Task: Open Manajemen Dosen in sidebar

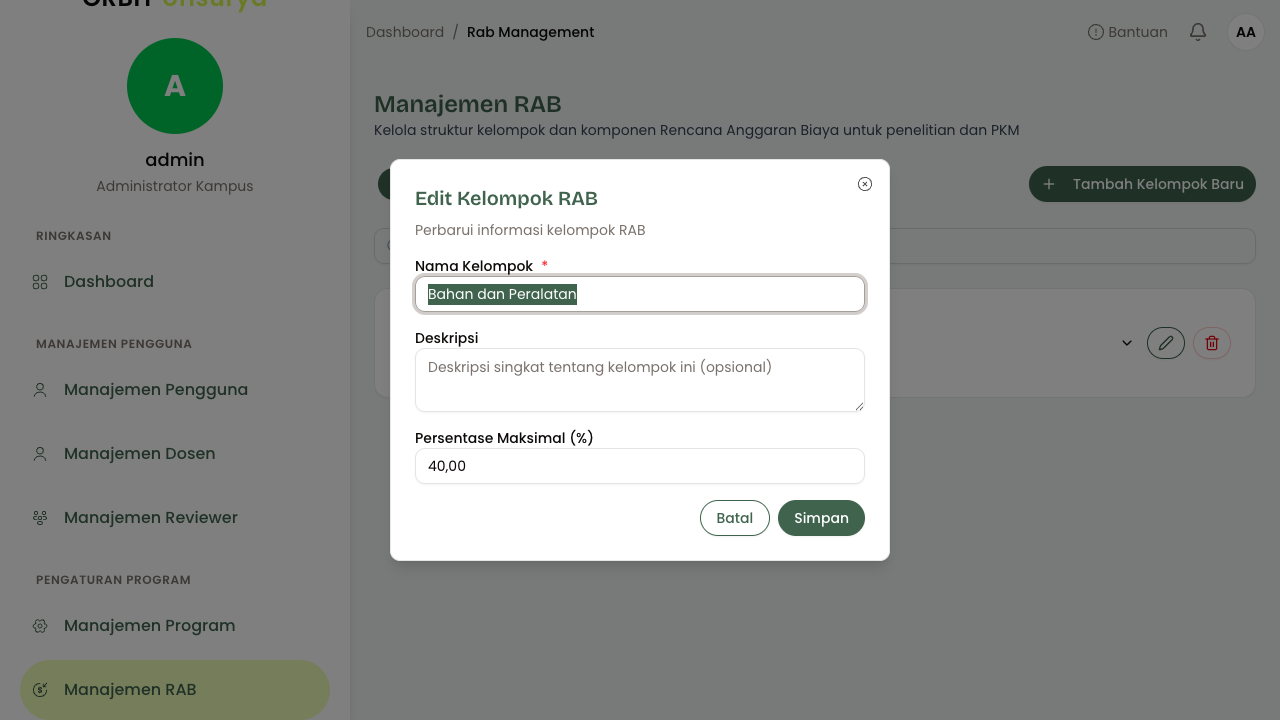Action: 175,454
